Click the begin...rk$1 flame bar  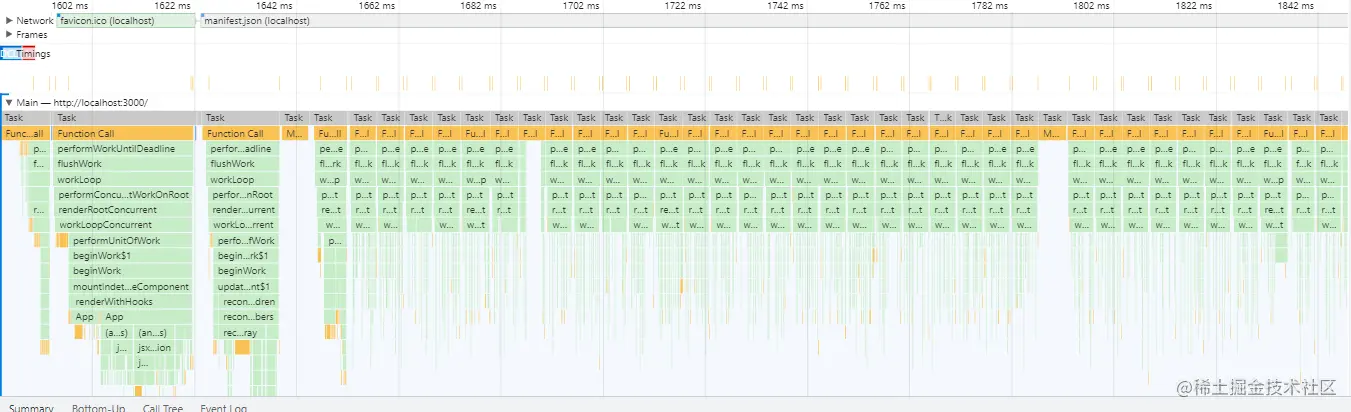(245, 256)
